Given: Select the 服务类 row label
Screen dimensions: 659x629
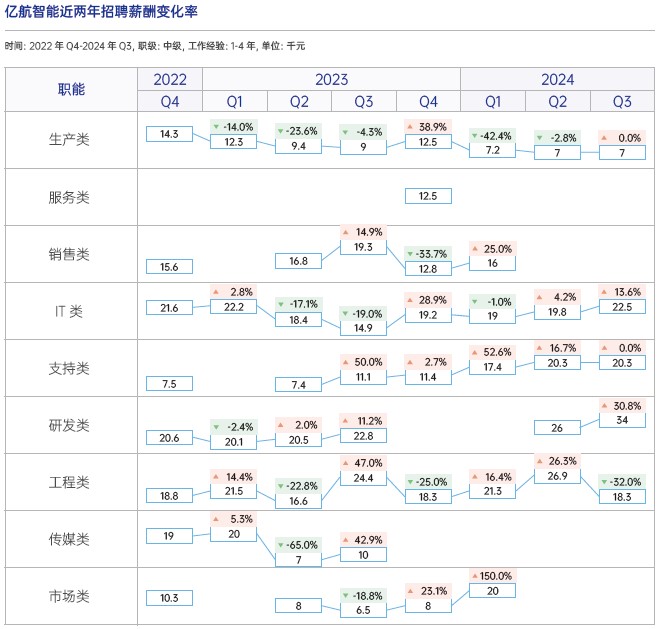Looking at the screenshot, I should click(x=70, y=197).
